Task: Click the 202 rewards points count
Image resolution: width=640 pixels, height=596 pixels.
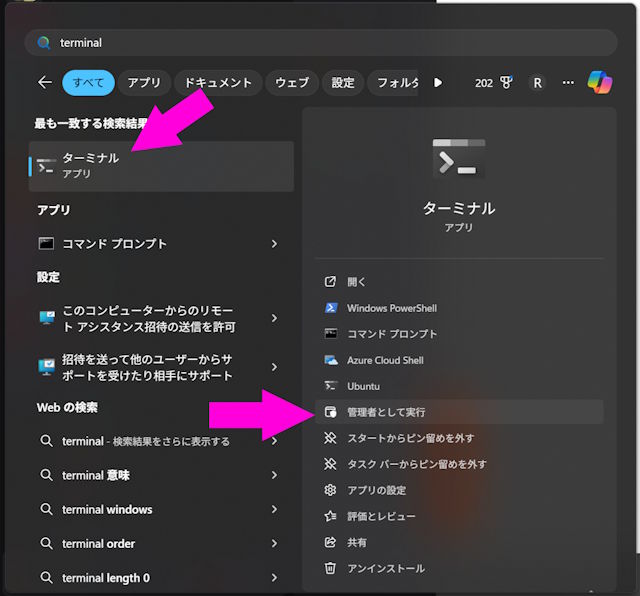Action: pos(484,83)
